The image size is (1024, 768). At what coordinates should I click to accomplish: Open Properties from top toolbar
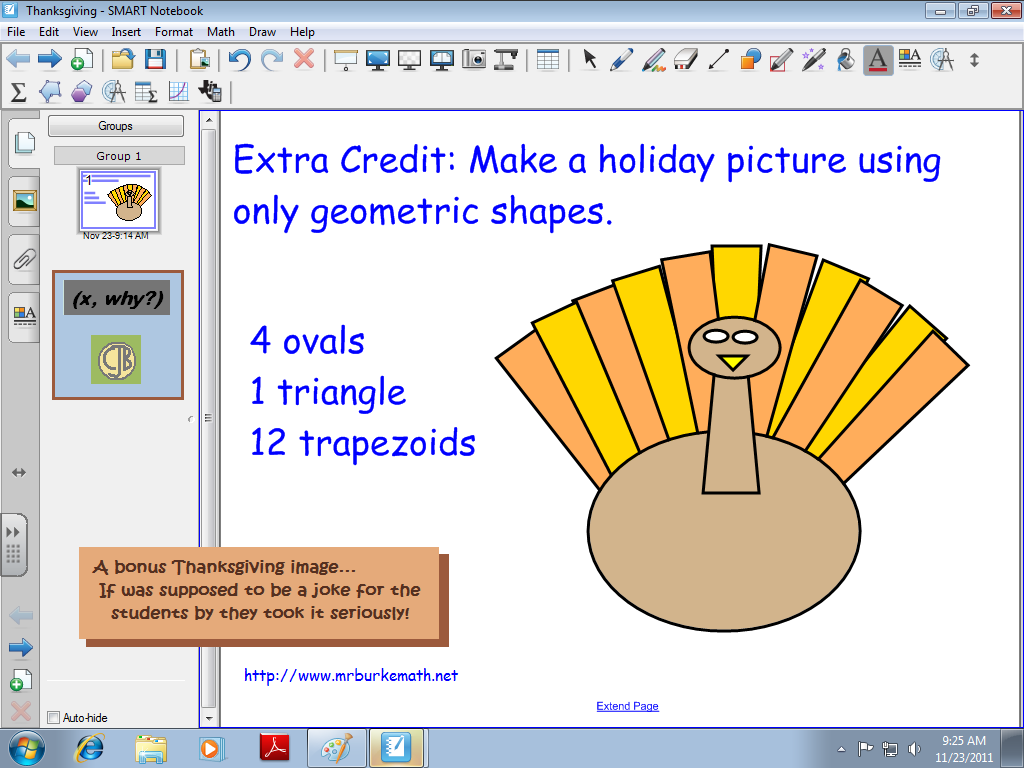[x=910, y=59]
